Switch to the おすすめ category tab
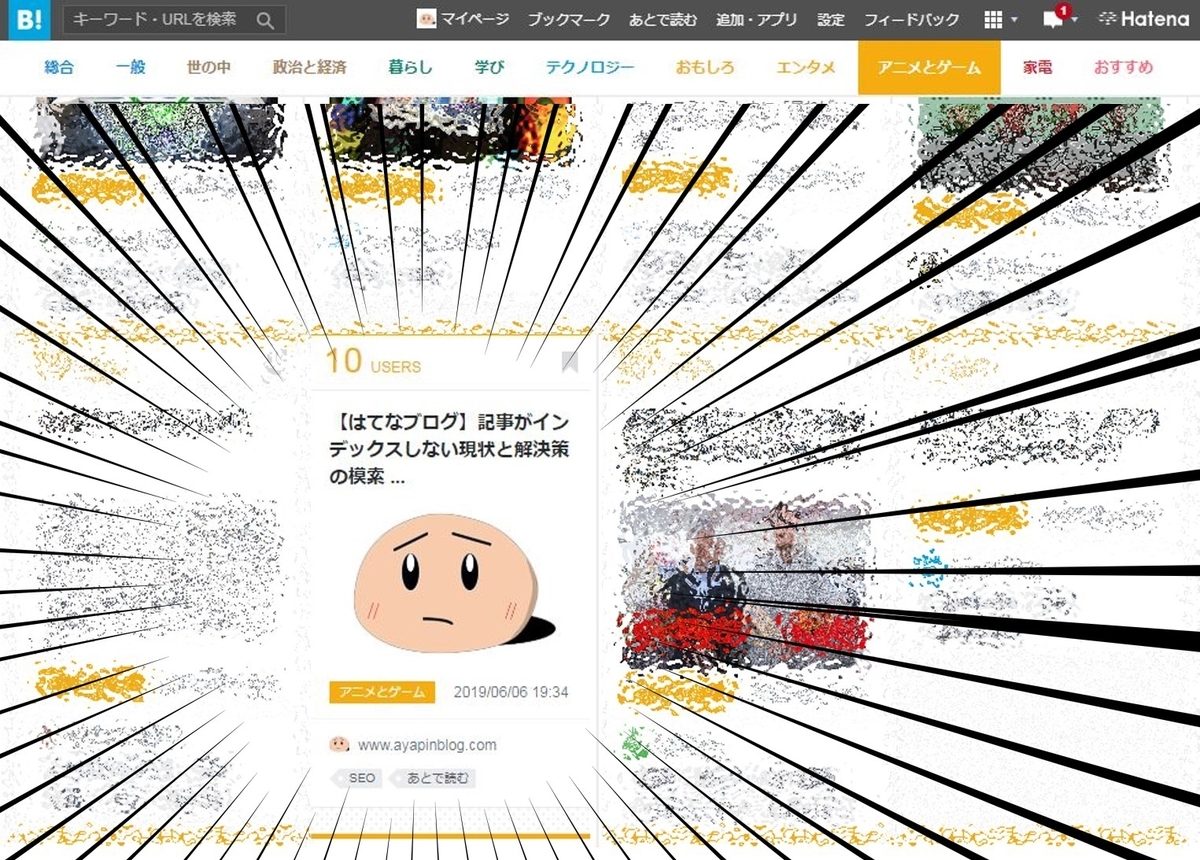 [x=1123, y=68]
